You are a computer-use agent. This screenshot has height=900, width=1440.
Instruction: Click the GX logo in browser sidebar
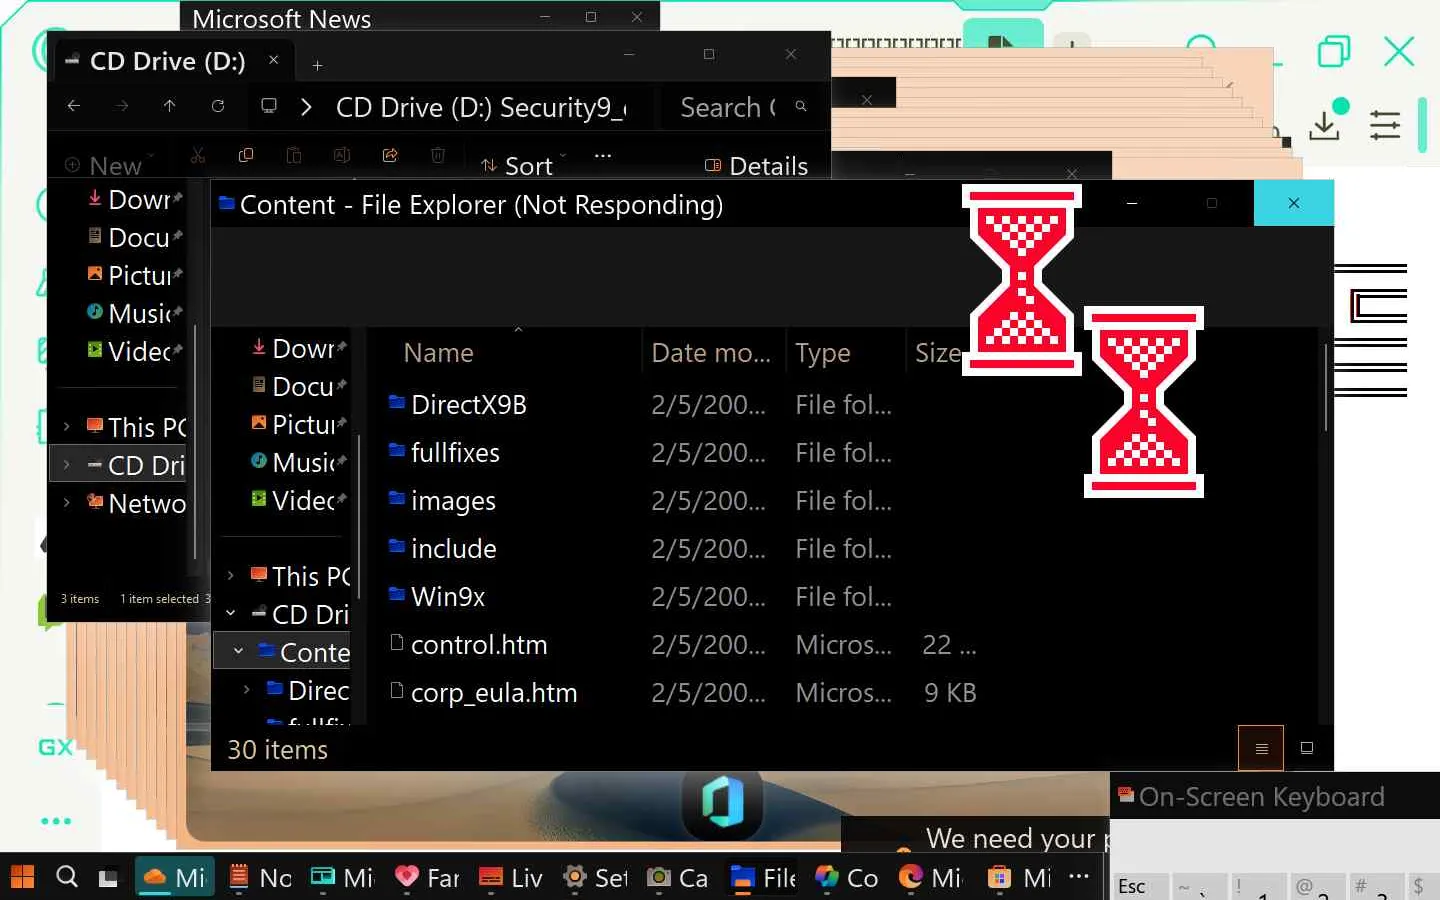coord(56,747)
